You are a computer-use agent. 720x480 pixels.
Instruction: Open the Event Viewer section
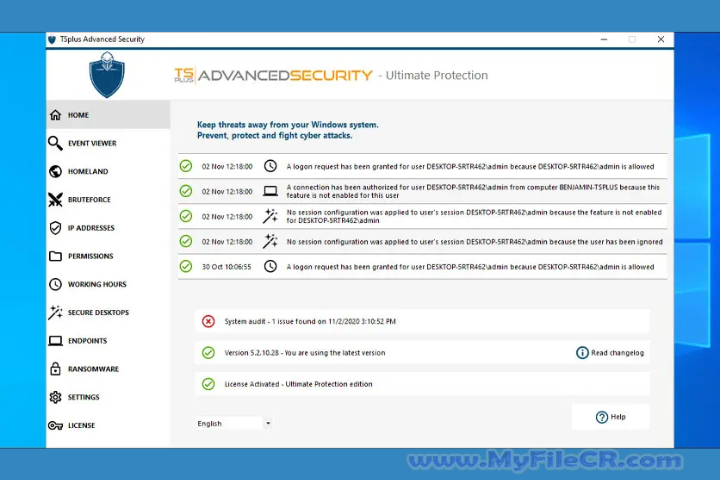pos(108,143)
